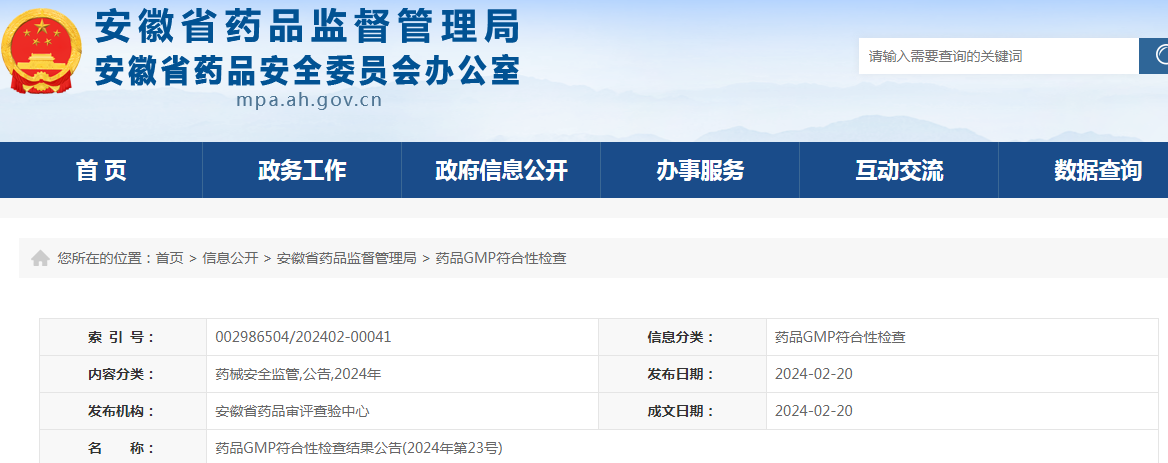
Task: Open the 首页 navigation tab
Action: [x=101, y=170]
